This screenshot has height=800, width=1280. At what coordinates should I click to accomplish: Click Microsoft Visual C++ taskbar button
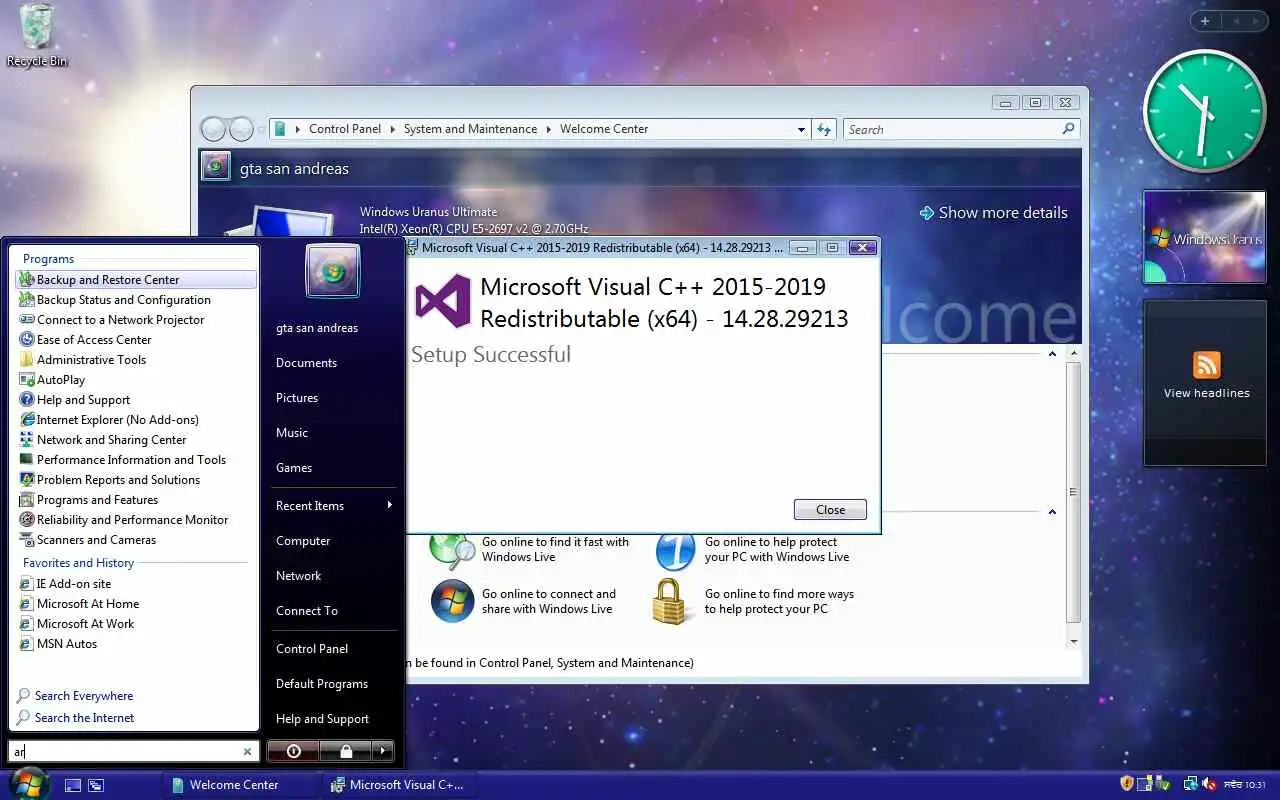(x=398, y=785)
